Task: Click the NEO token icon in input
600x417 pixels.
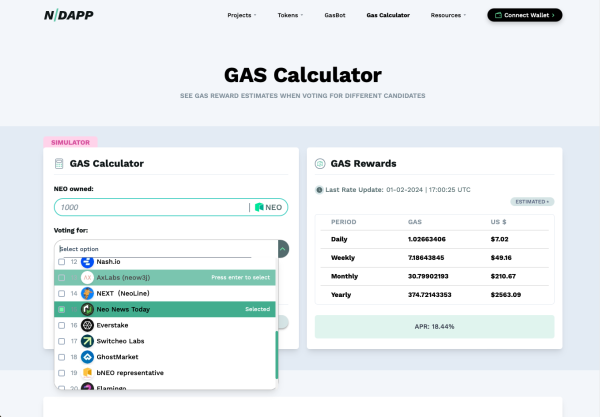Action: [x=259, y=207]
